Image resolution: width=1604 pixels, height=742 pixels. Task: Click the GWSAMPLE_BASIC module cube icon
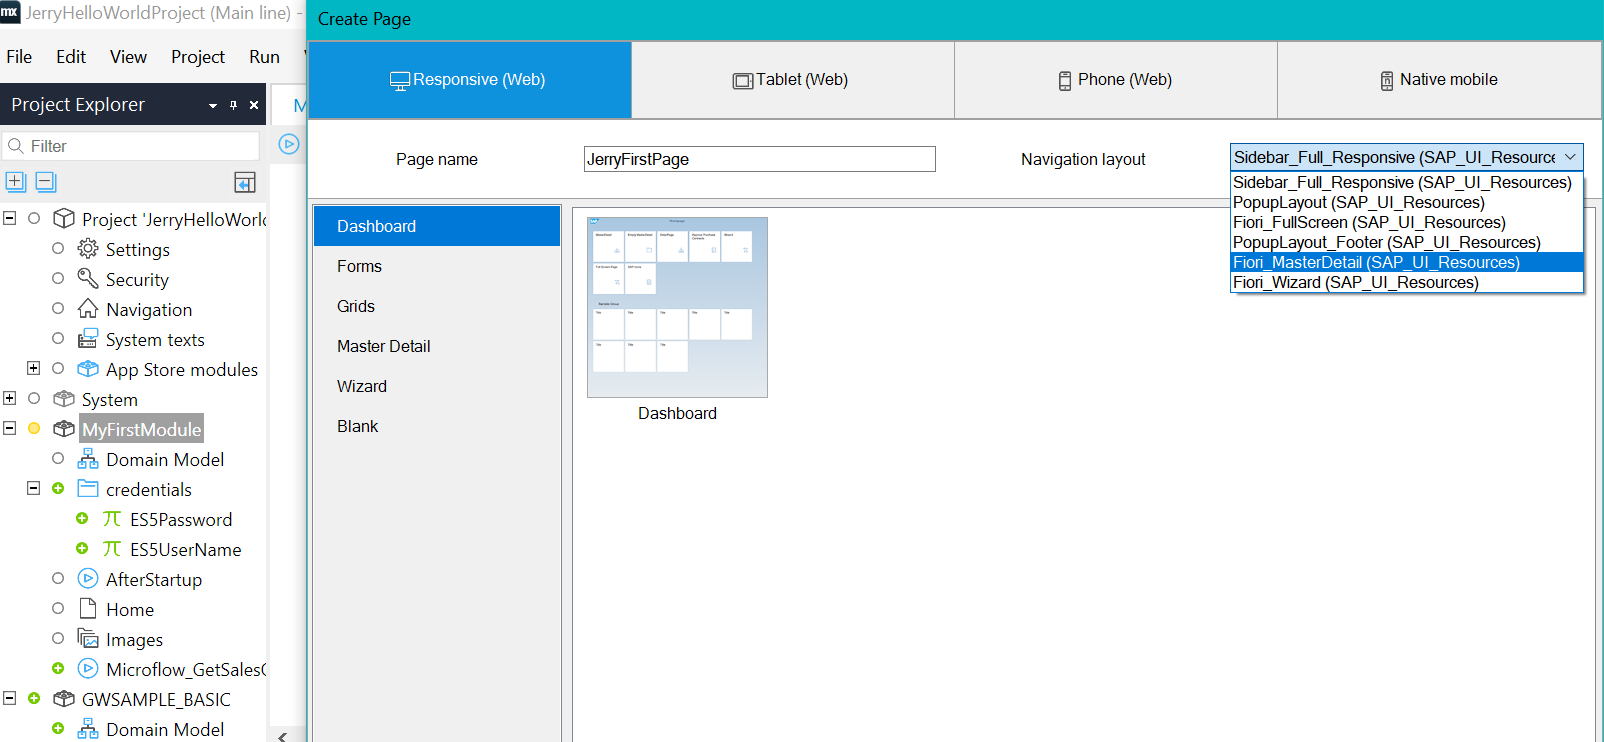tap(64, 699)
